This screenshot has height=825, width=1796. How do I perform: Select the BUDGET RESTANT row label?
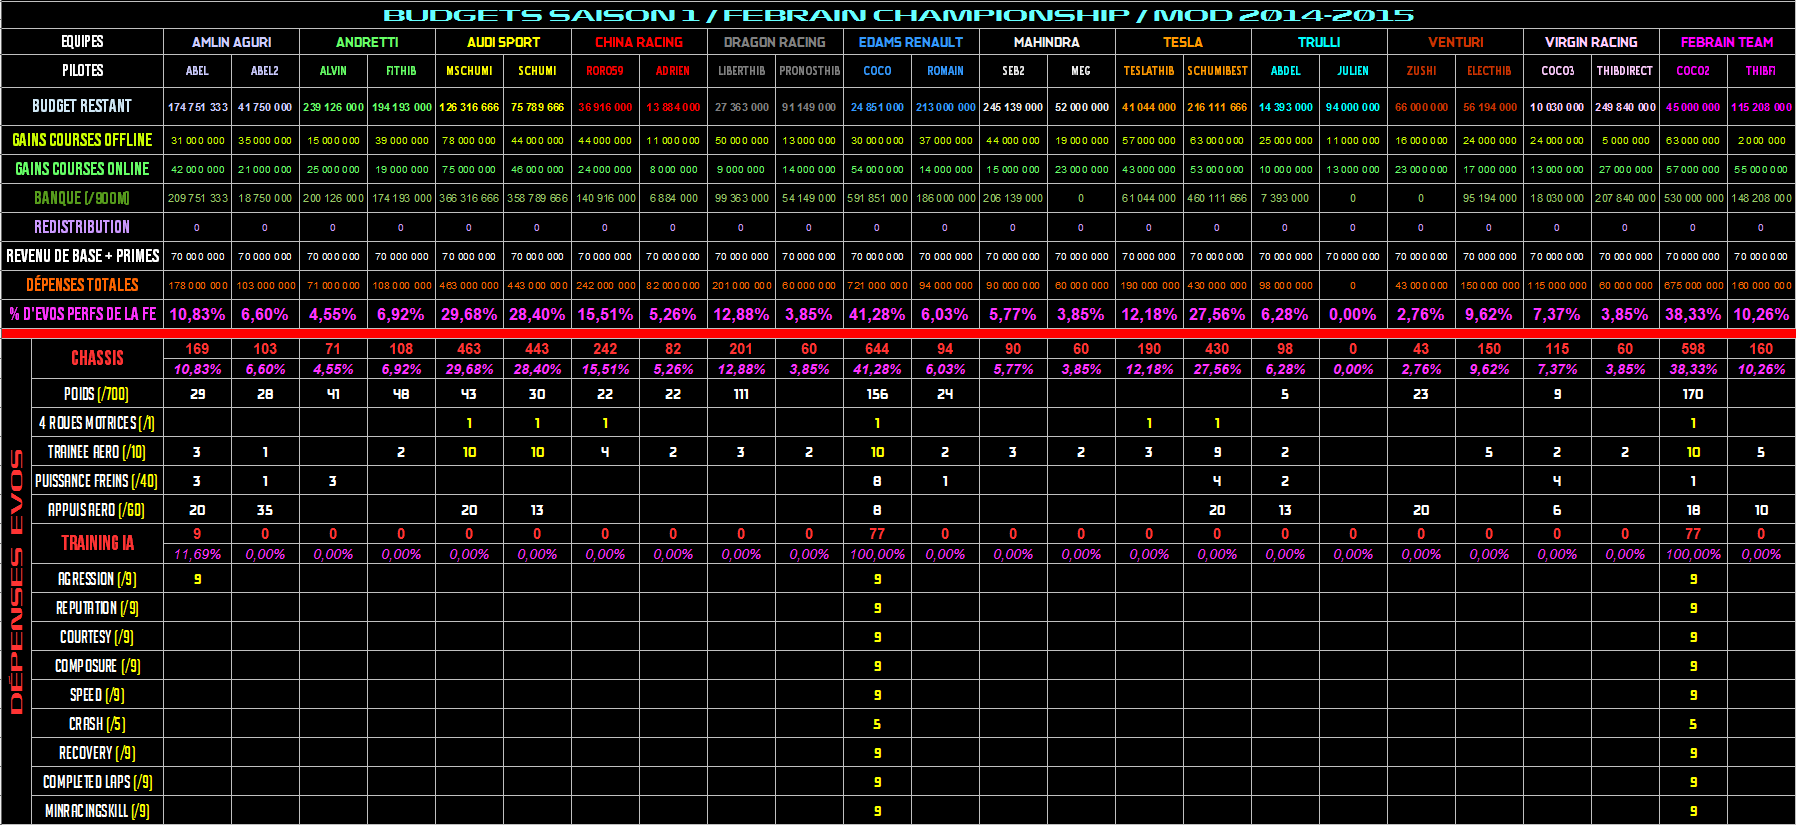(x=82, y=106)
